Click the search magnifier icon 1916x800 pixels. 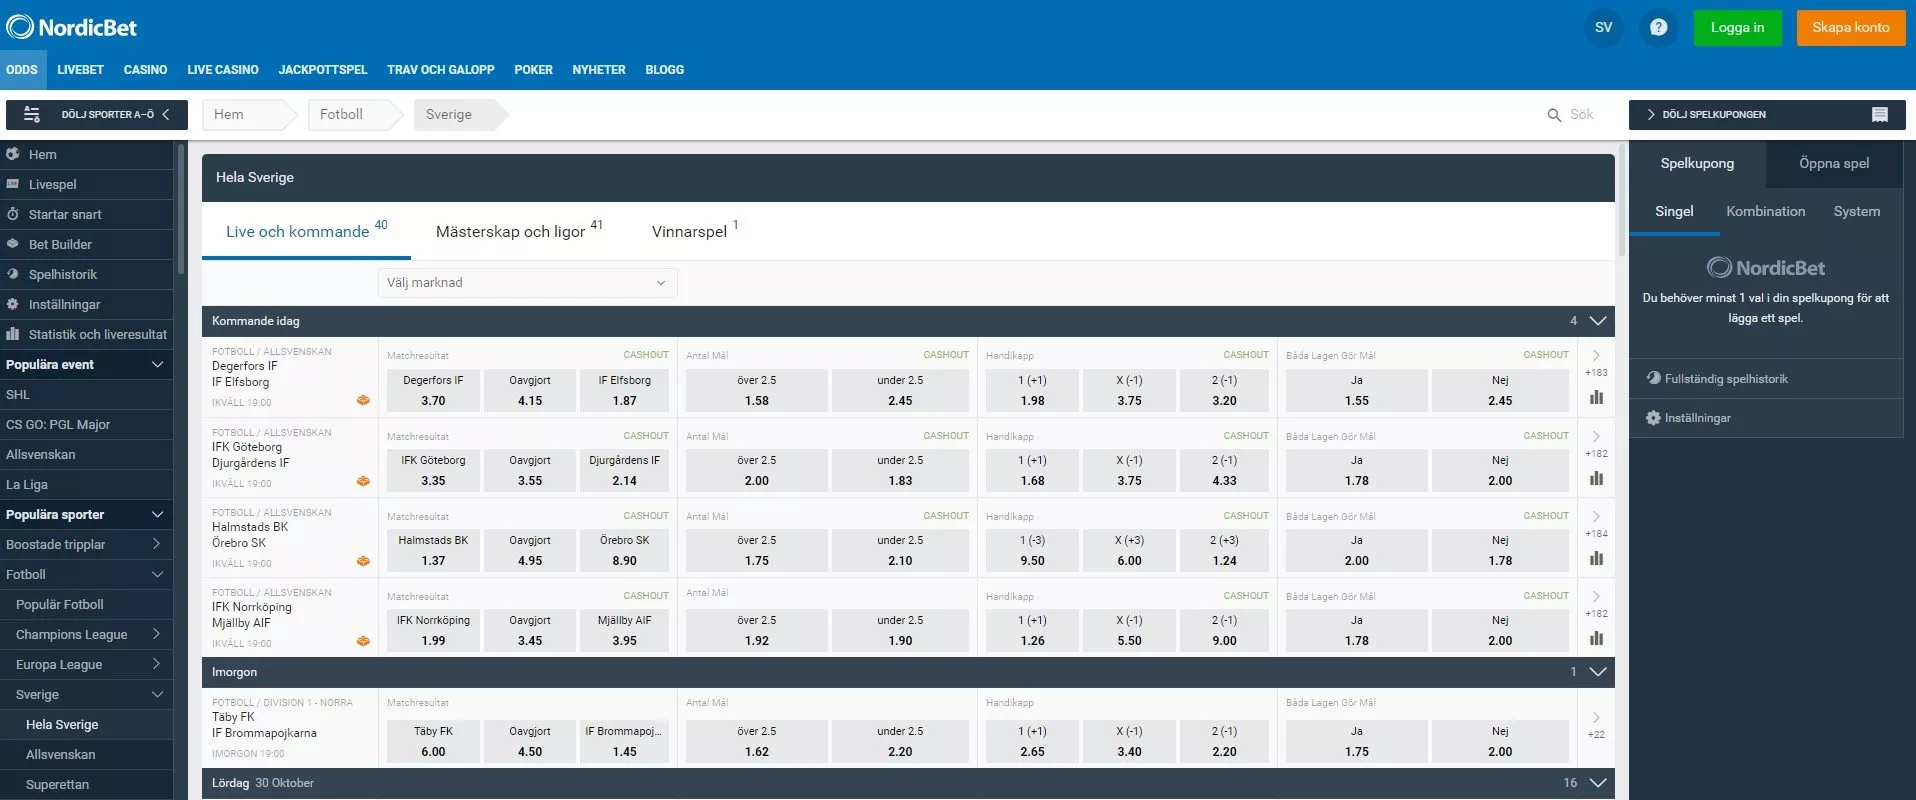(1554, 115)
